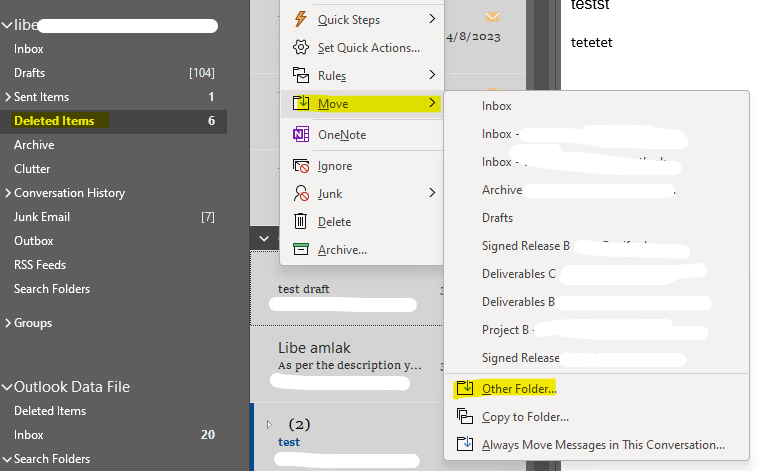Open the Junk submenu

click(x=362, y=194)
